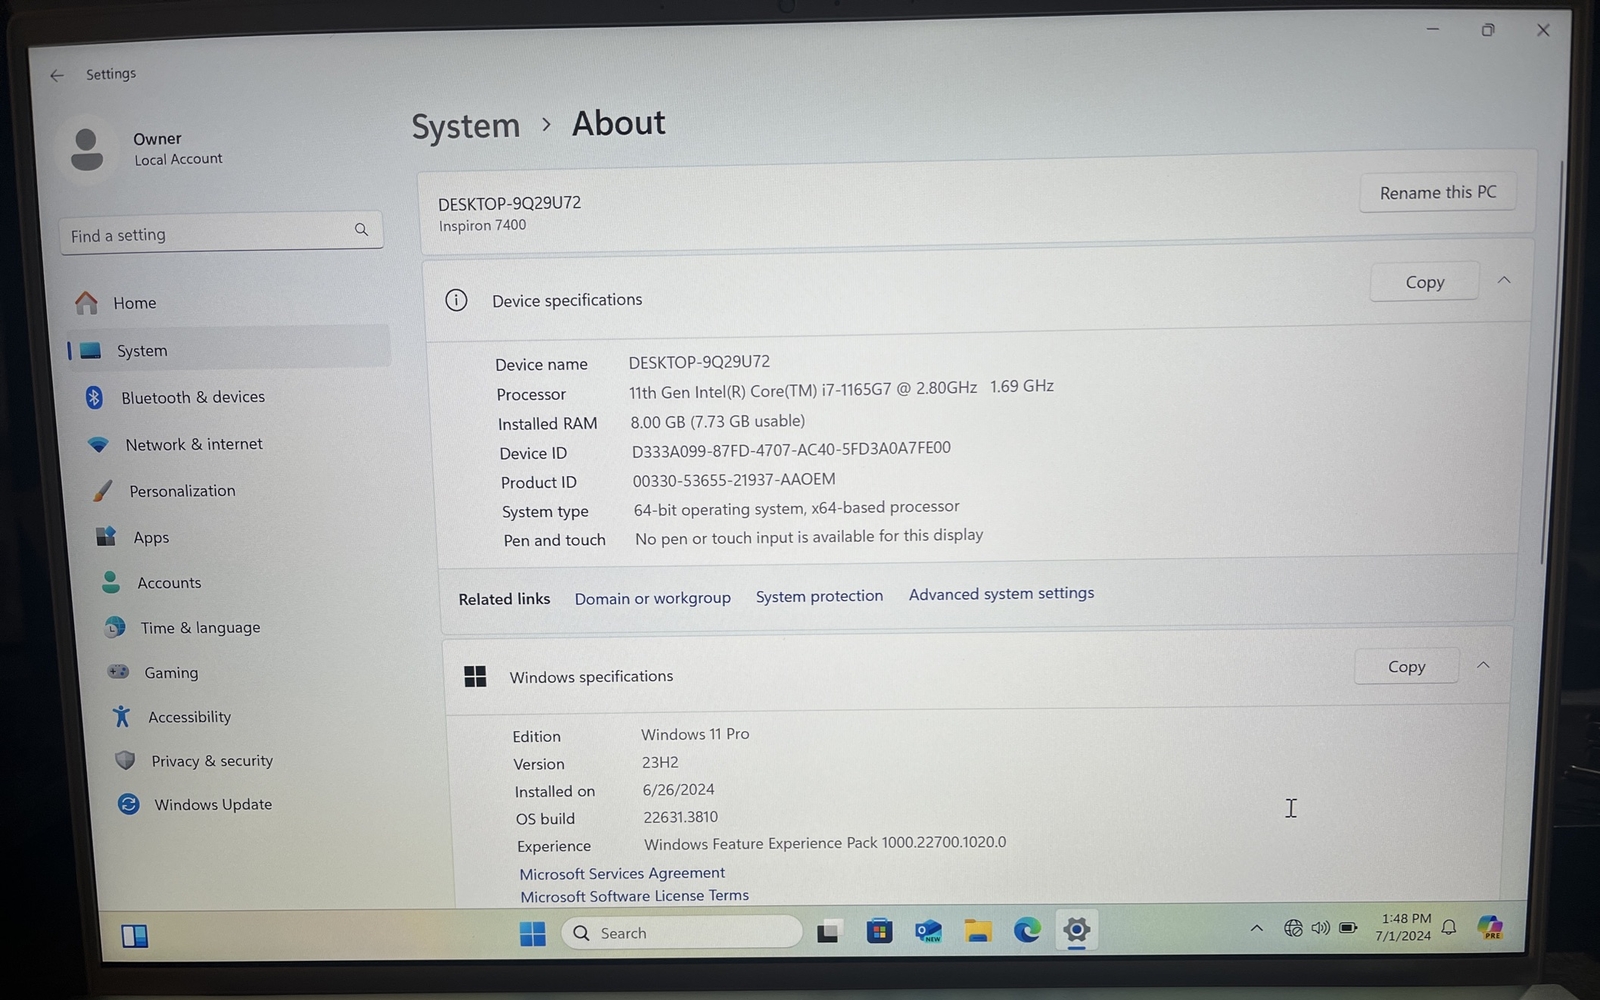The width and height of the screenshot is (1600, 1000).
Task: Click the network globe tray icon
Action: click(x=1293, y=928)
